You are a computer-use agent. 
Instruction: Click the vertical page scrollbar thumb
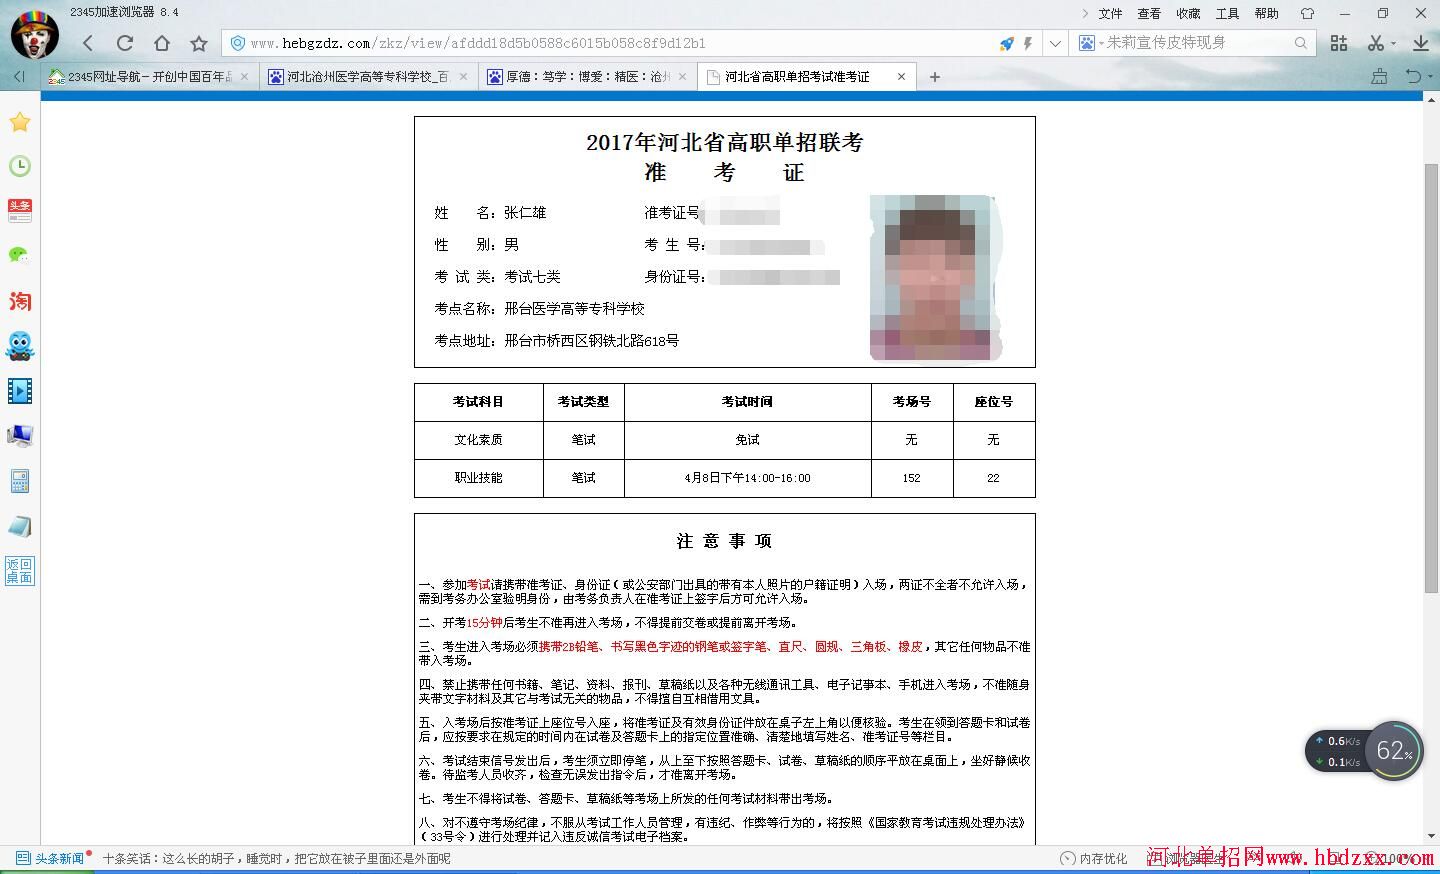[1432, 380]
